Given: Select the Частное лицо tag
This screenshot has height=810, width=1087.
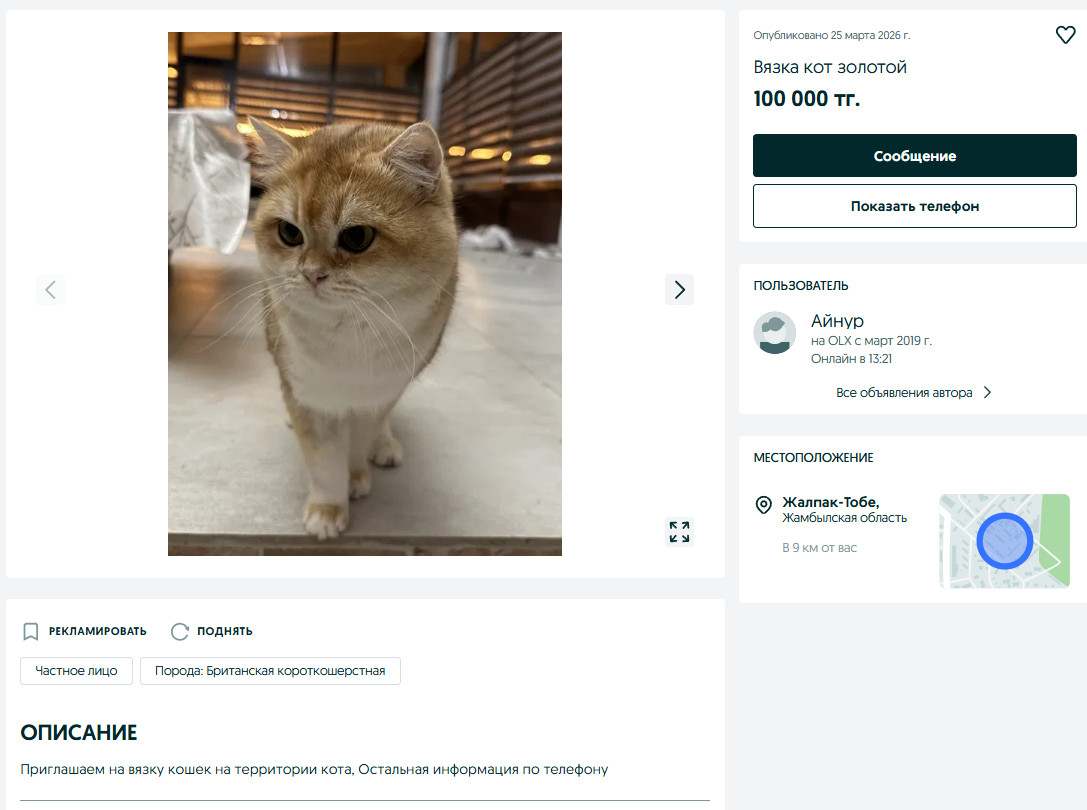Looking at the screenshot, I should [76, 671].
